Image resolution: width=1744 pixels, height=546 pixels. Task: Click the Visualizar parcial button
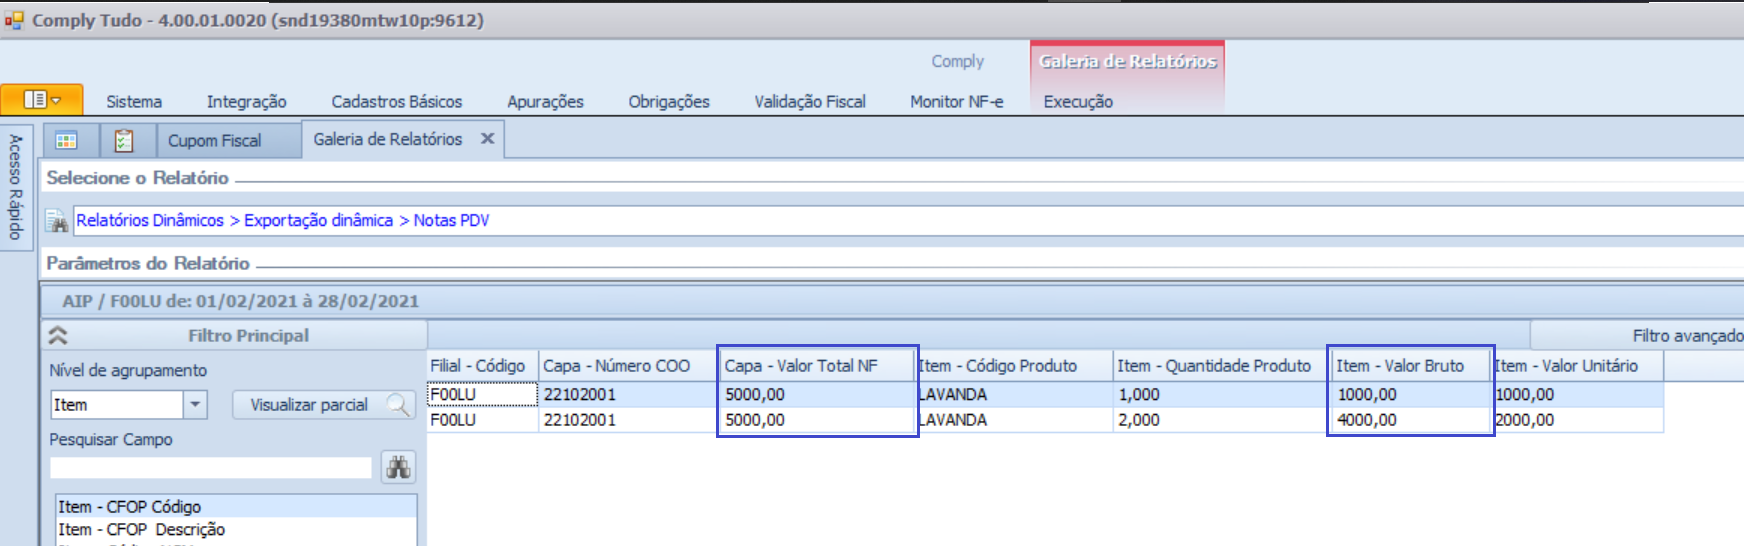323,405
